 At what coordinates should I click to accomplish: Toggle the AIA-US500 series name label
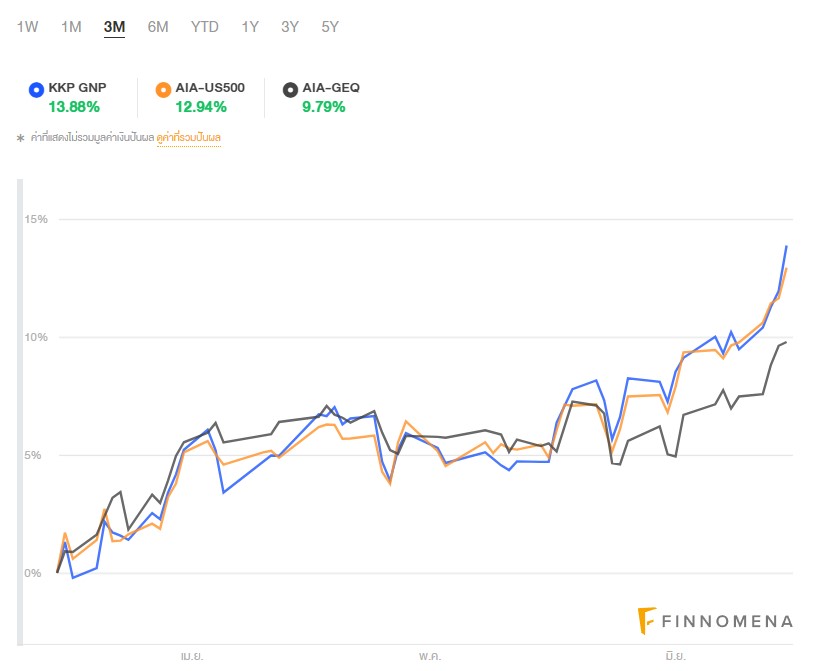coord(209,88)
